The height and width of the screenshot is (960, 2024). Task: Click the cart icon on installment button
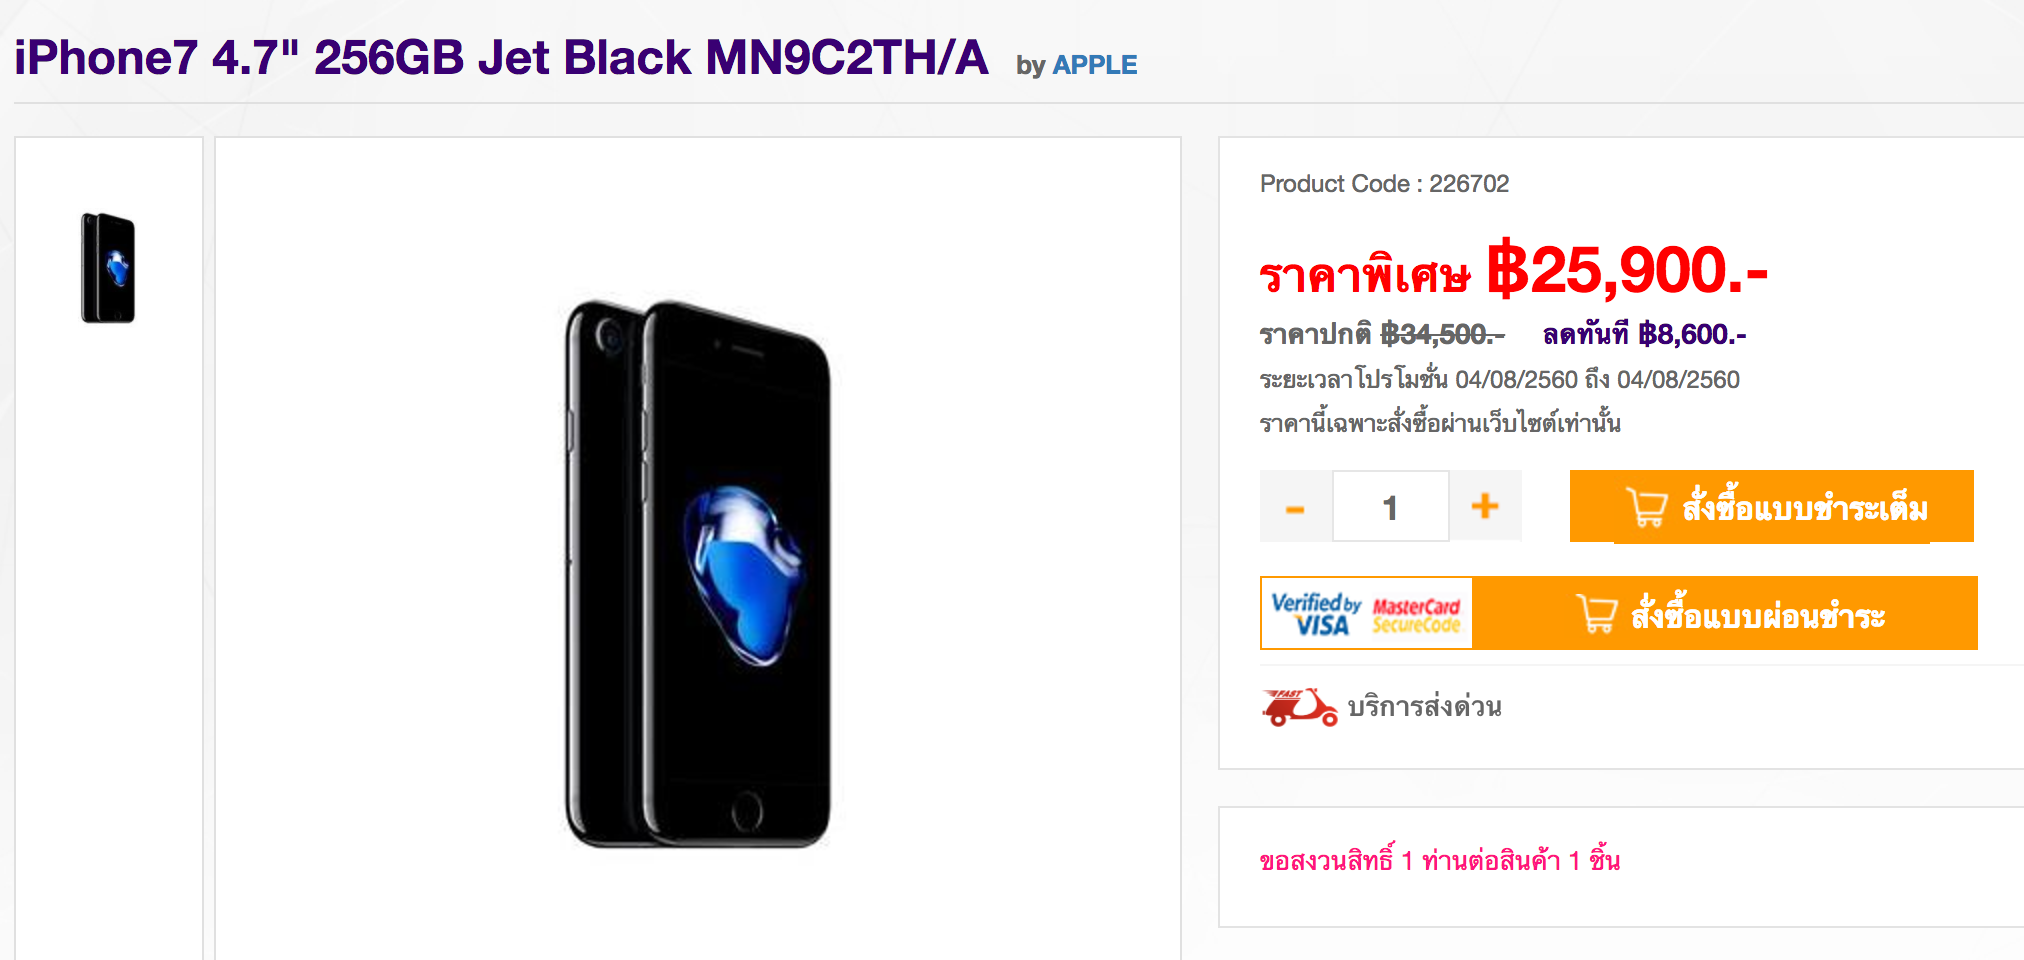1596,613
